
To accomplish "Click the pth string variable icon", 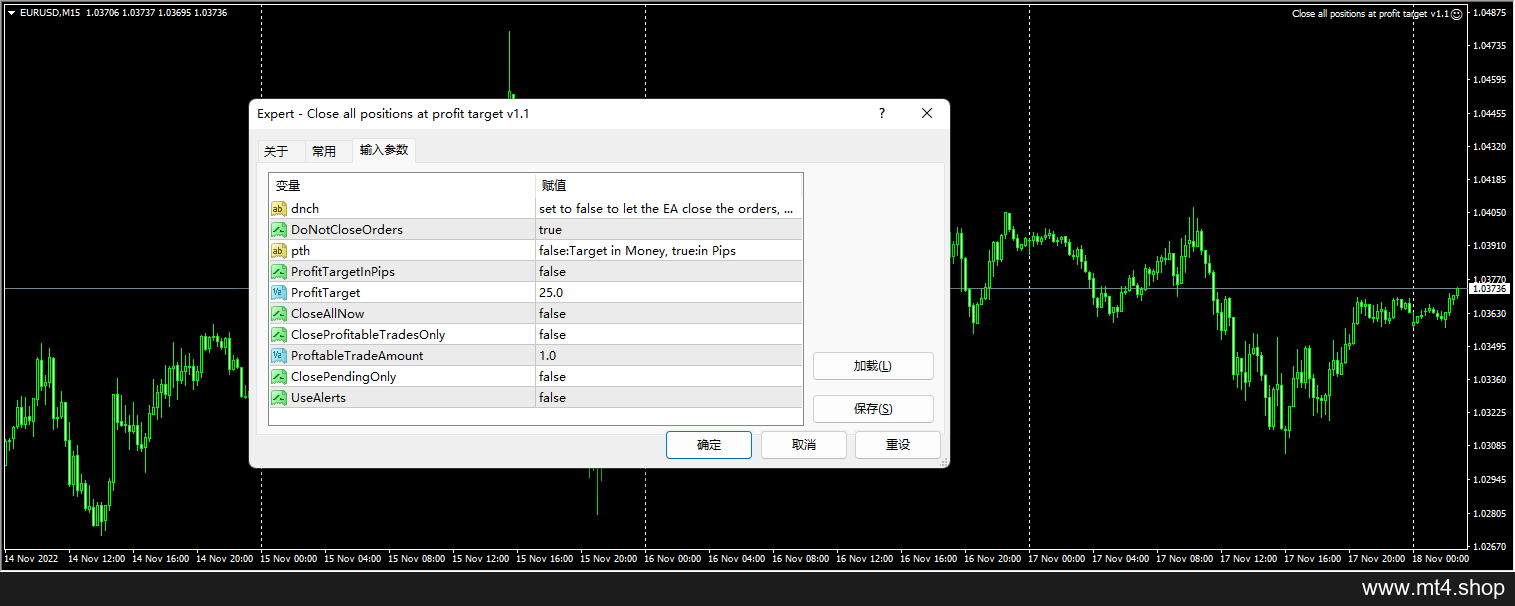I will tap(279, 251).
